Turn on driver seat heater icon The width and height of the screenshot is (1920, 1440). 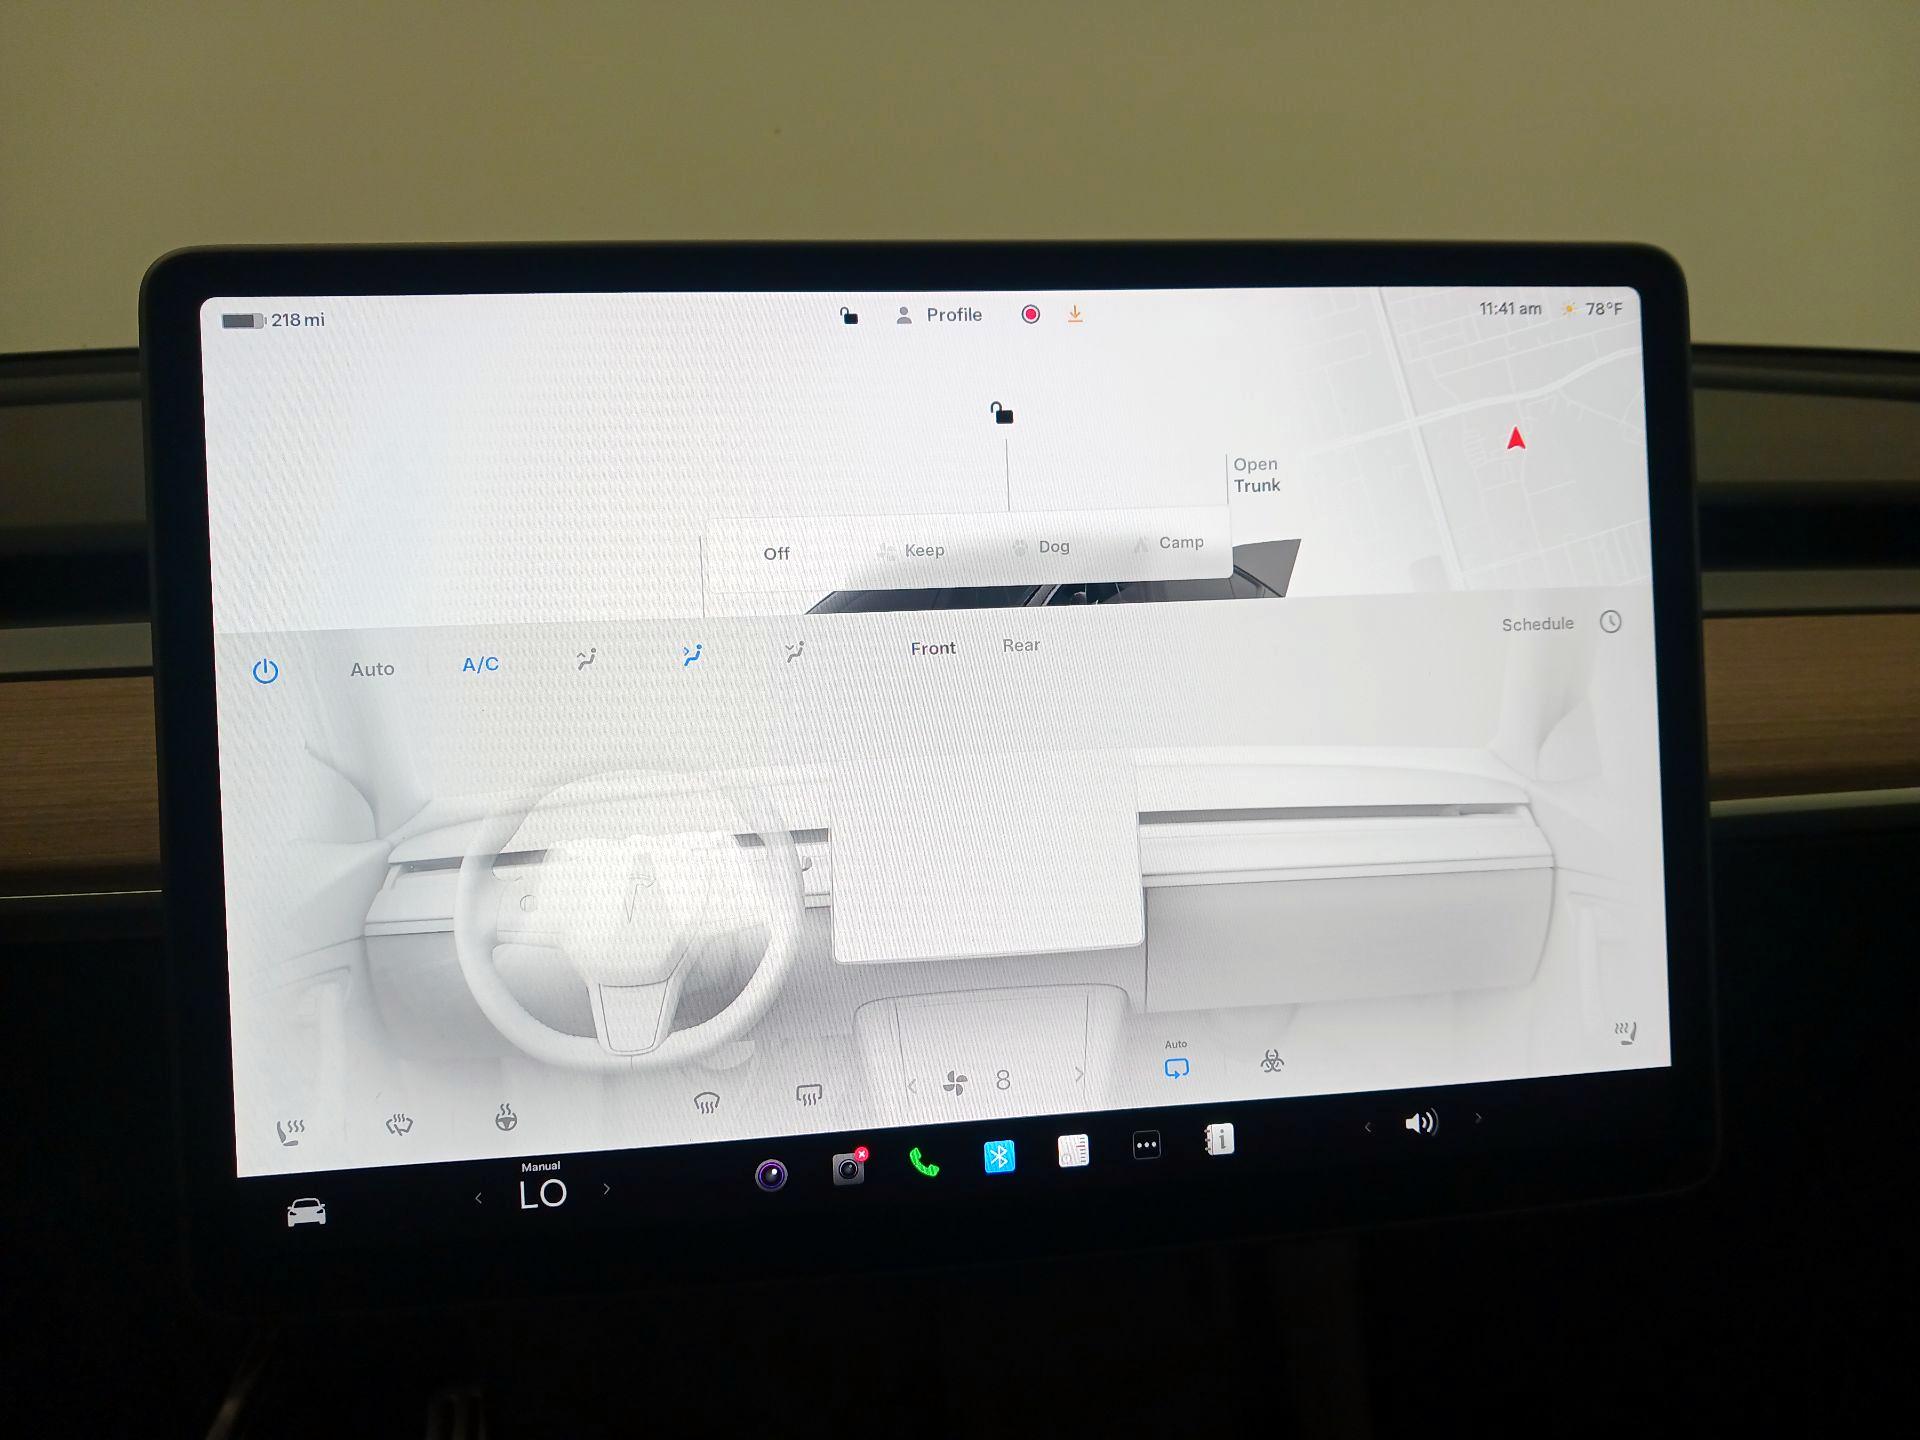[x=290, y=1132]
